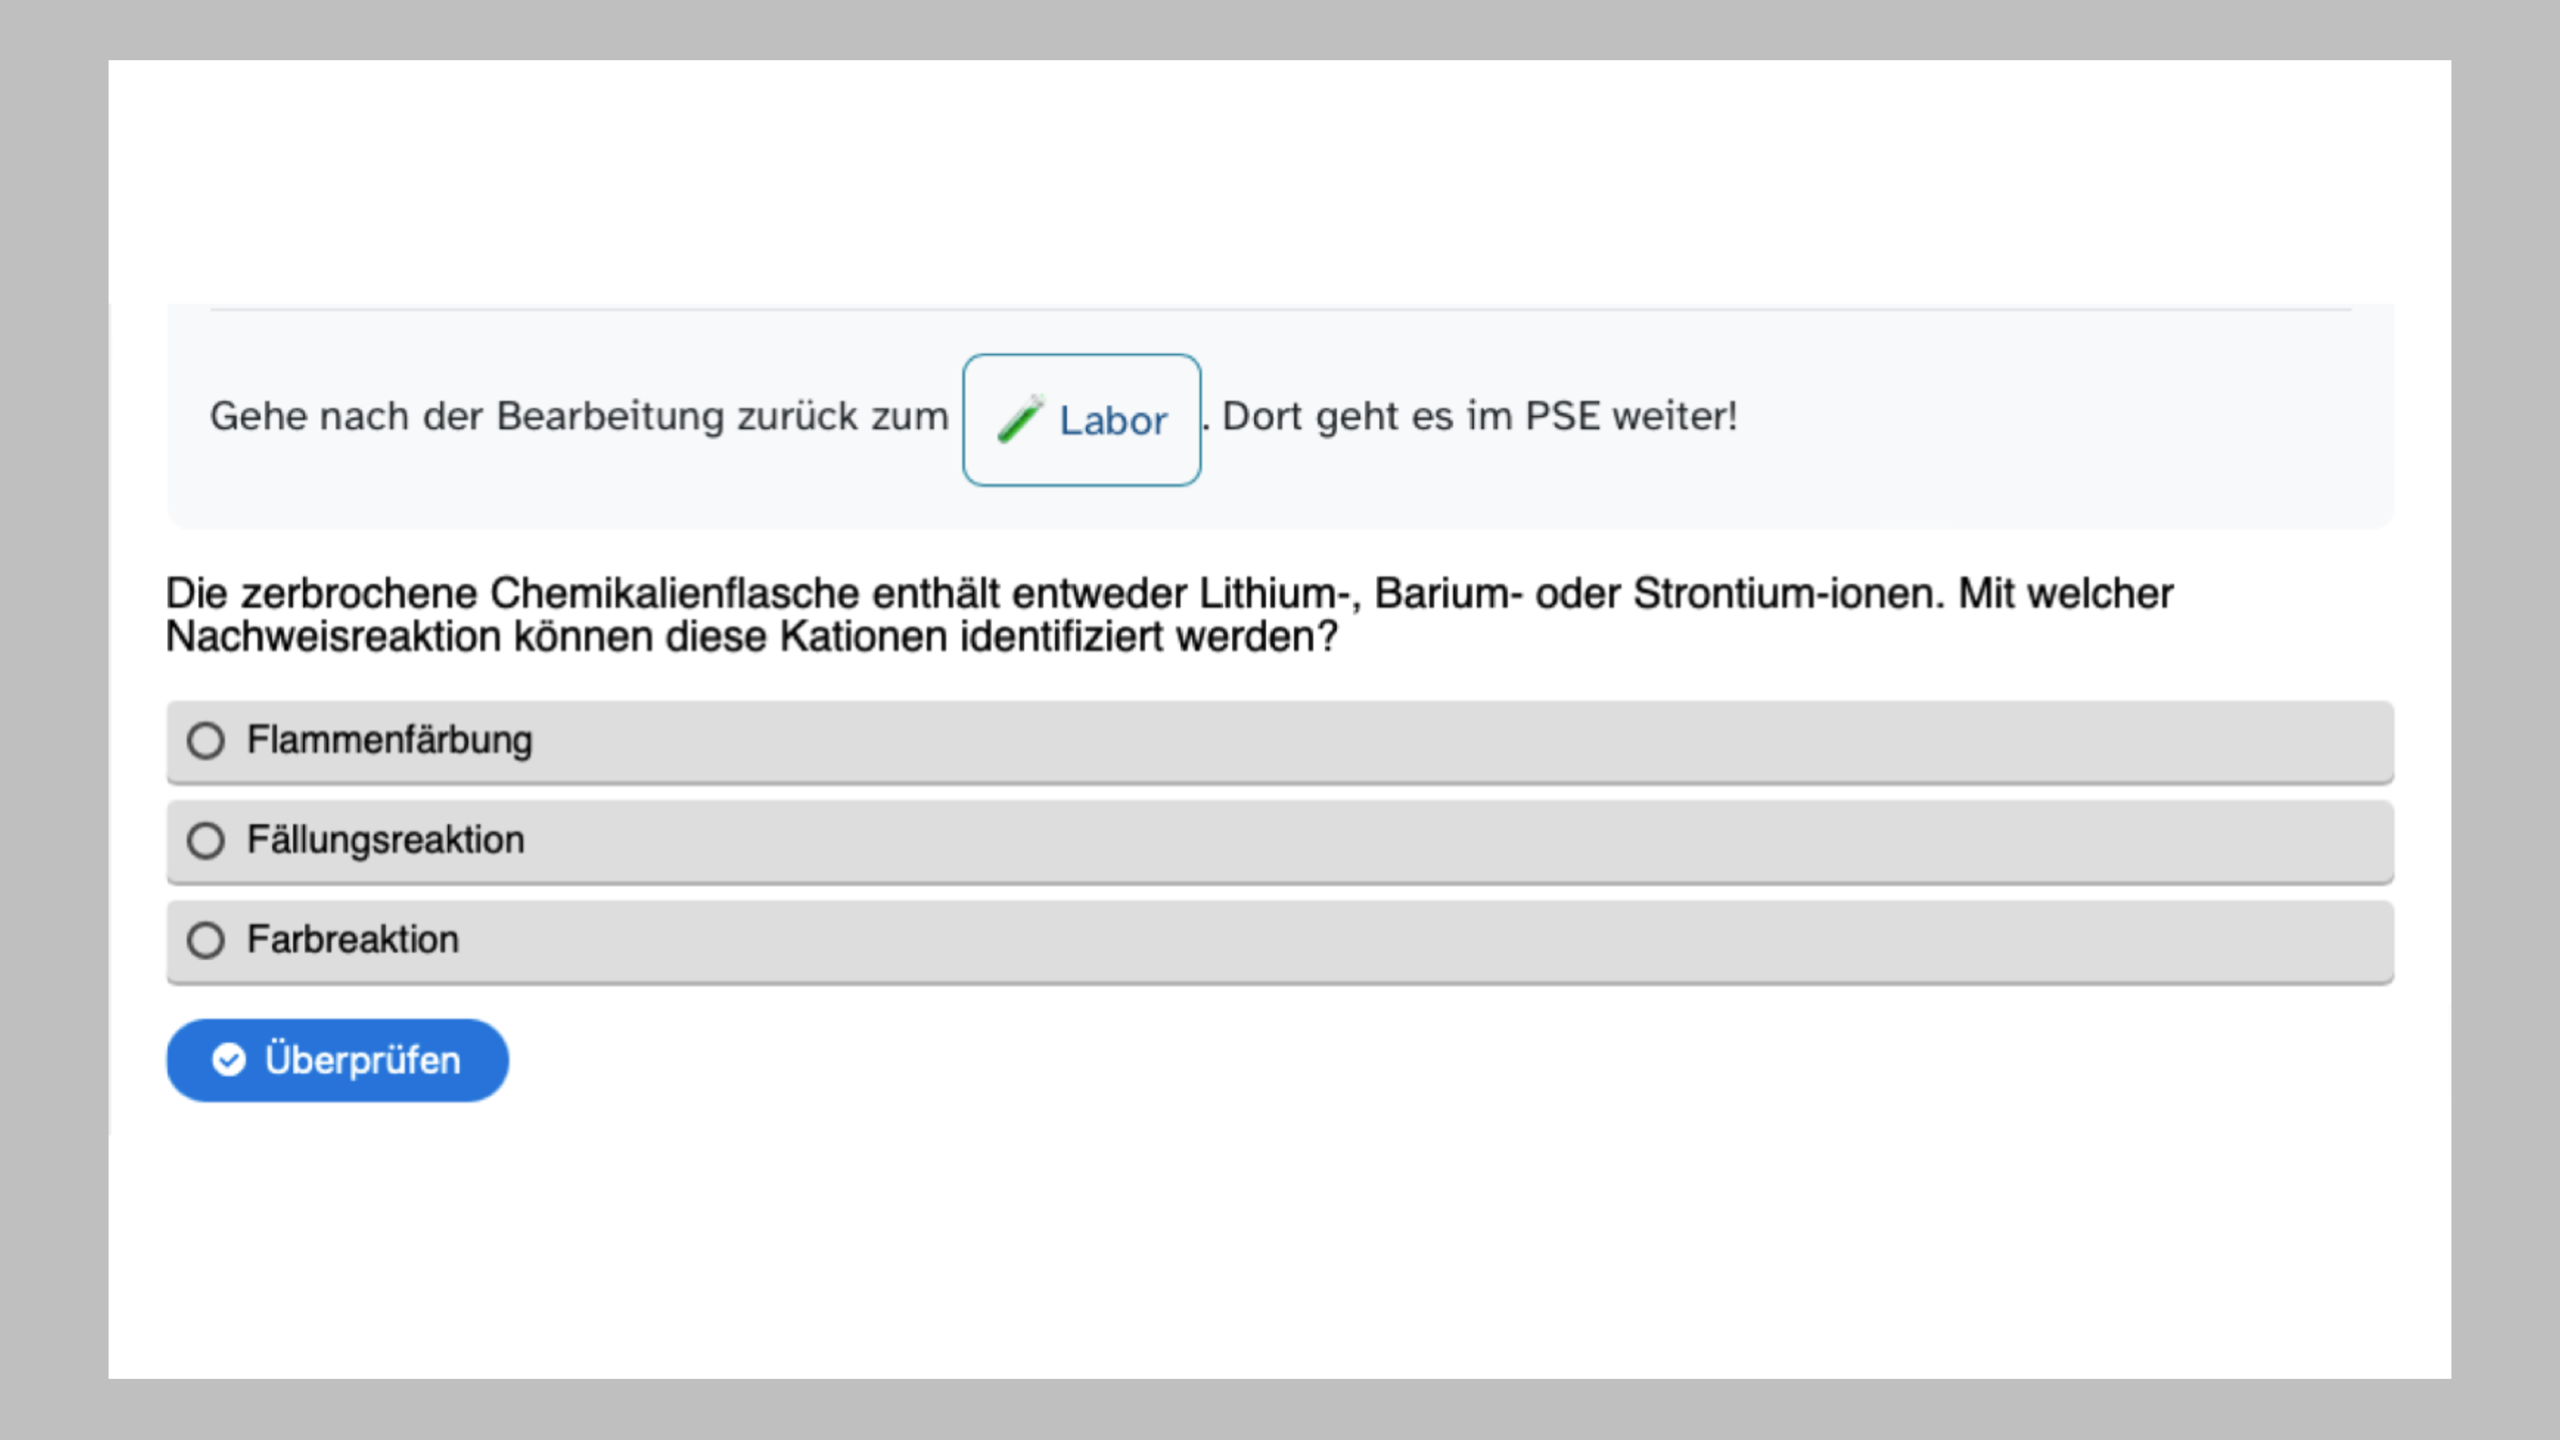Open the Labor link
Screen dimensions: 2560x1440
click(1112, 421)
